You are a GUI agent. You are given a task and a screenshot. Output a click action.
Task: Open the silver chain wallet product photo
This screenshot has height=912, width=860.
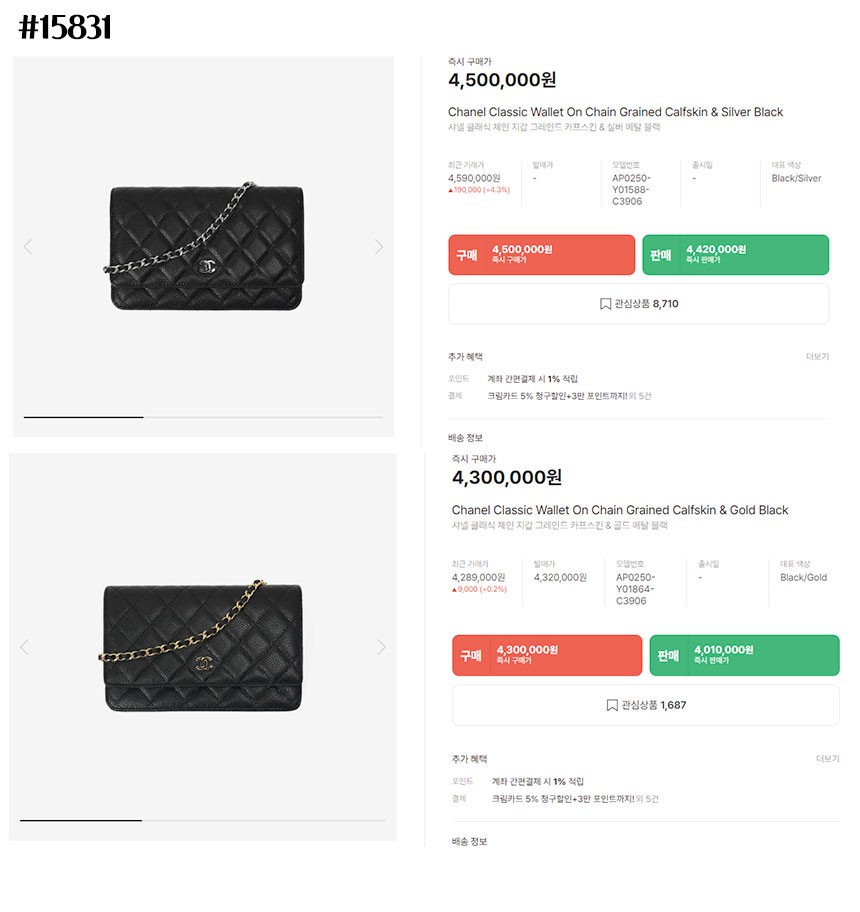204,247
